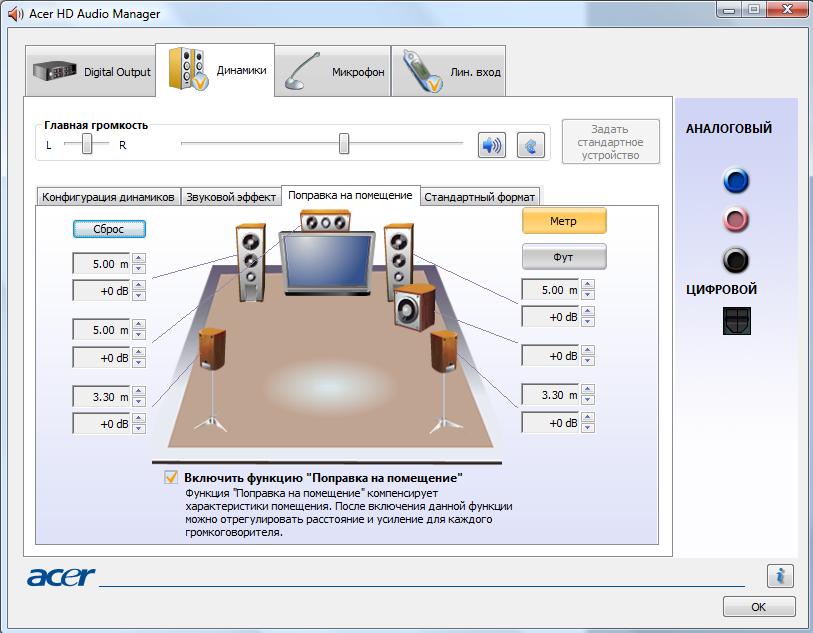Decrease bottom-right +0 dB gain stepper

(x=587, y=428)
